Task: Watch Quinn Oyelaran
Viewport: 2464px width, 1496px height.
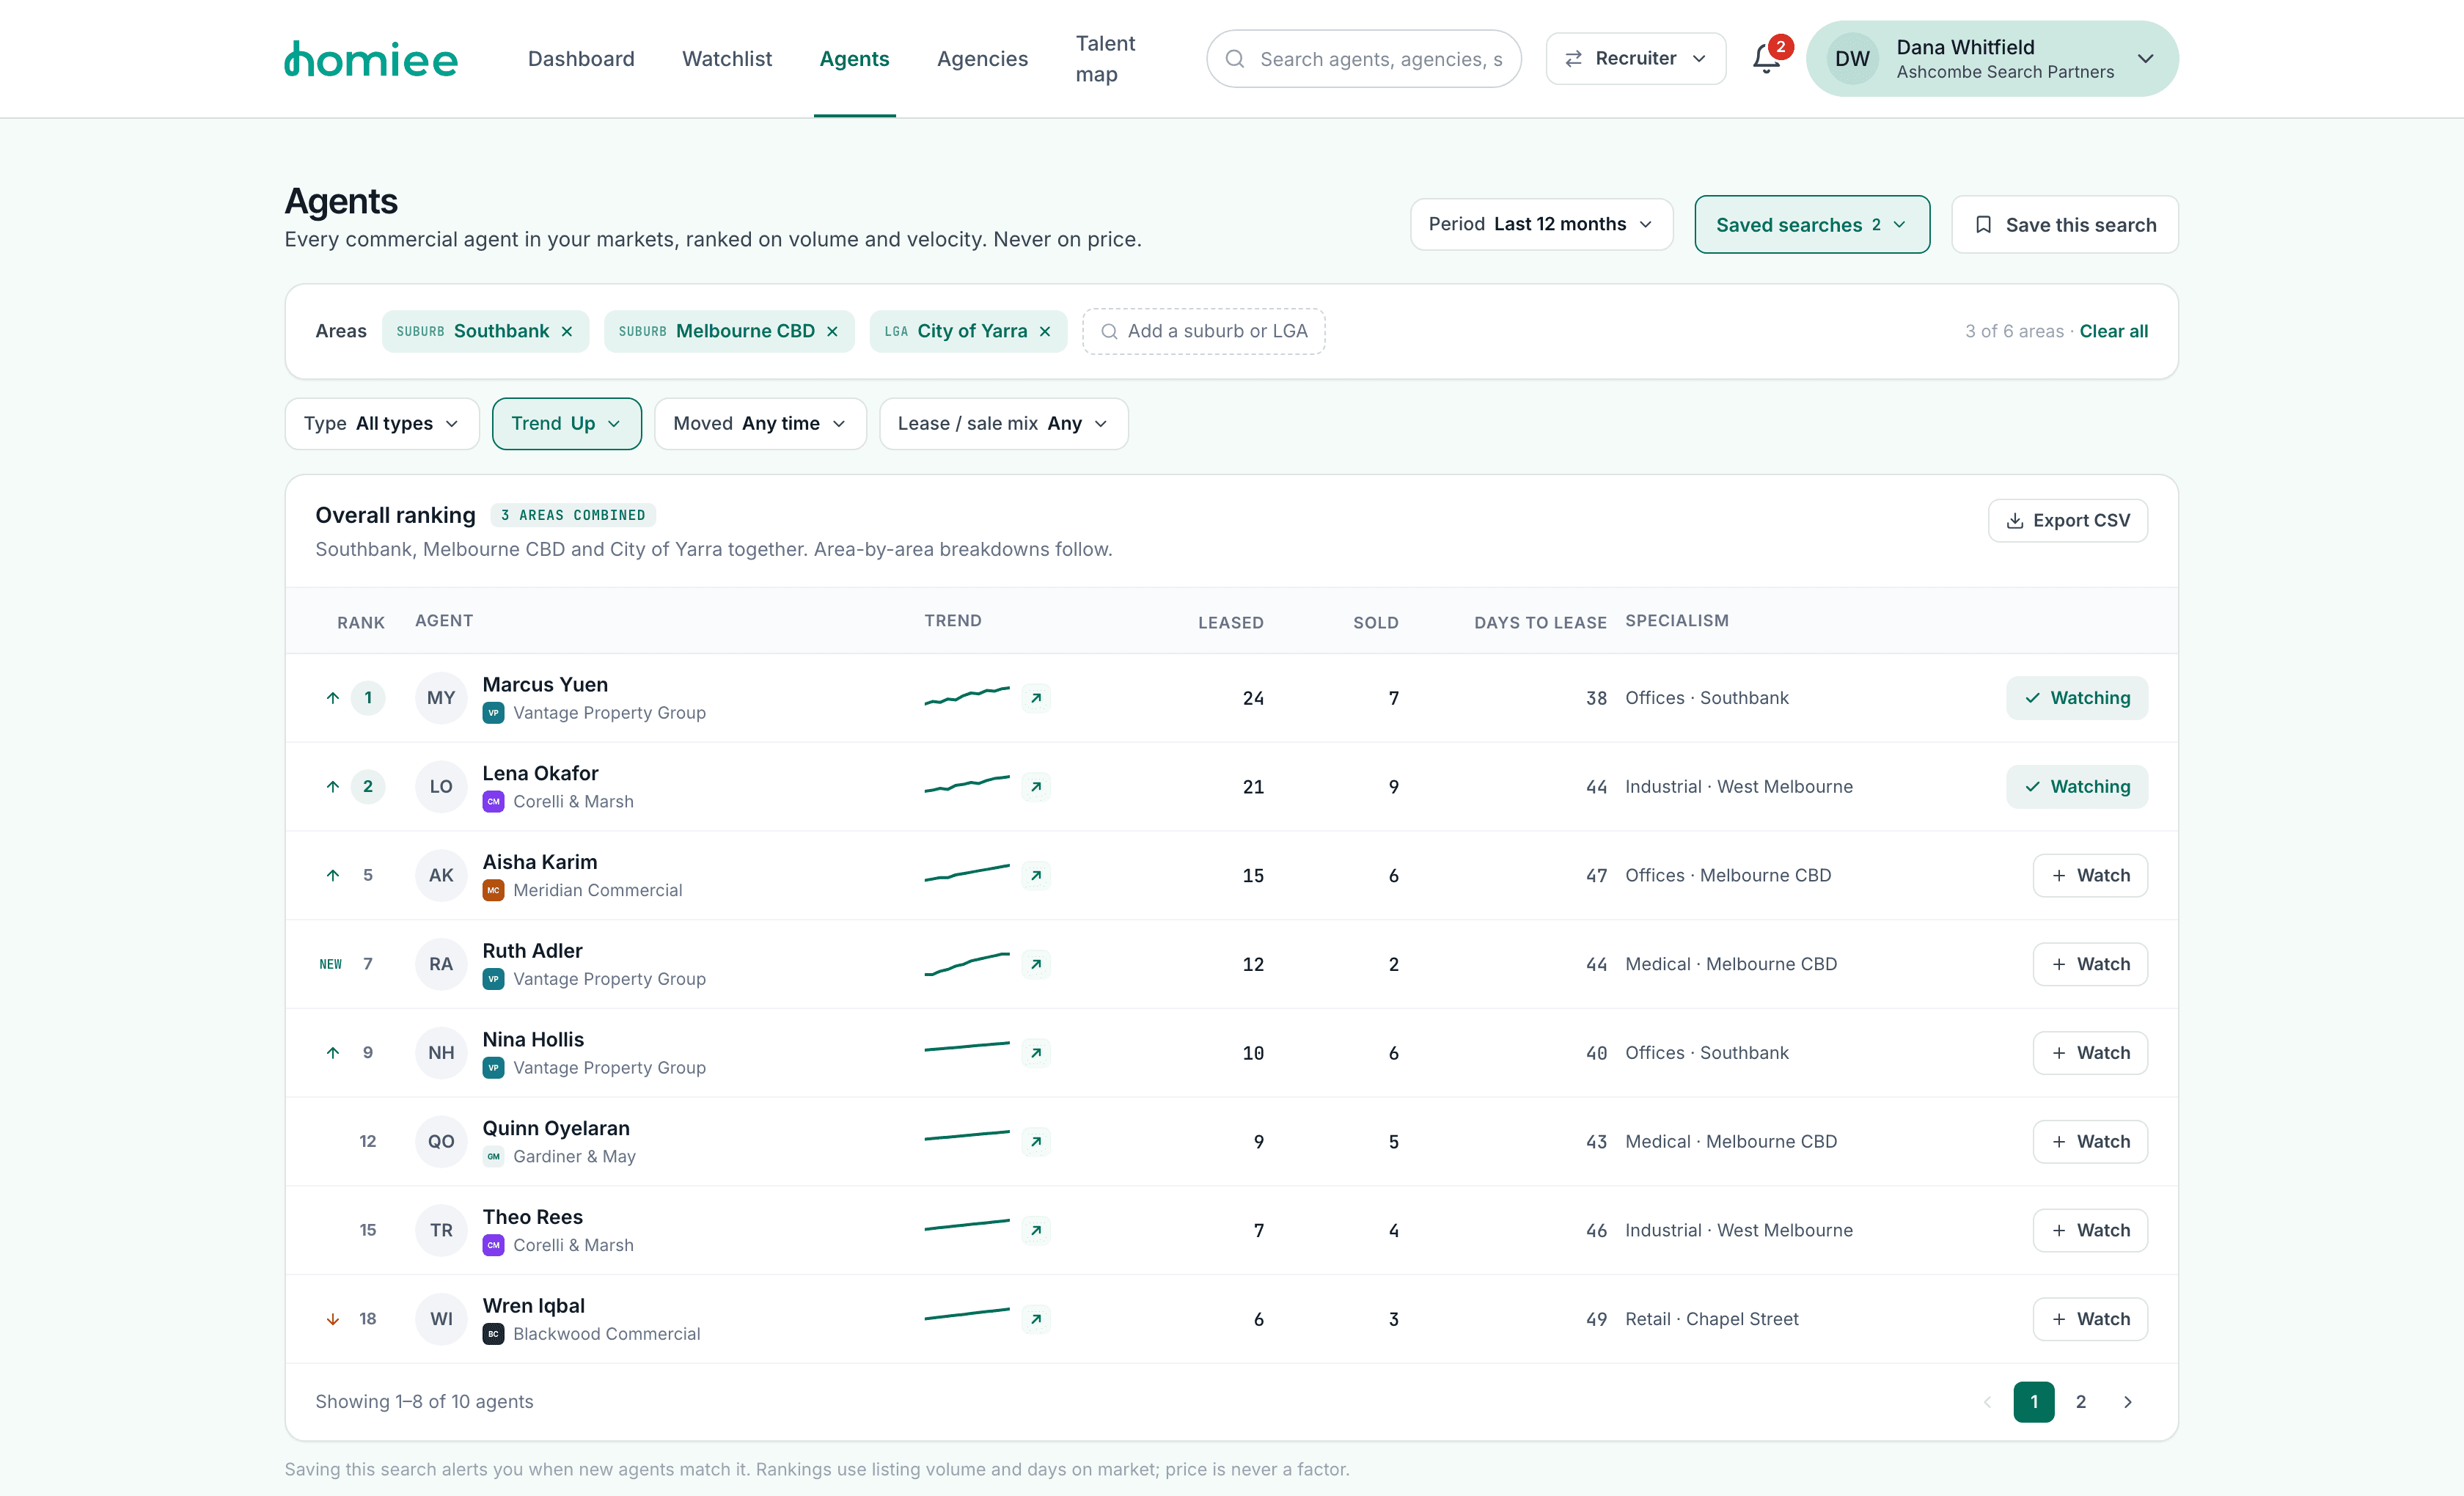Action: 2090,1142
